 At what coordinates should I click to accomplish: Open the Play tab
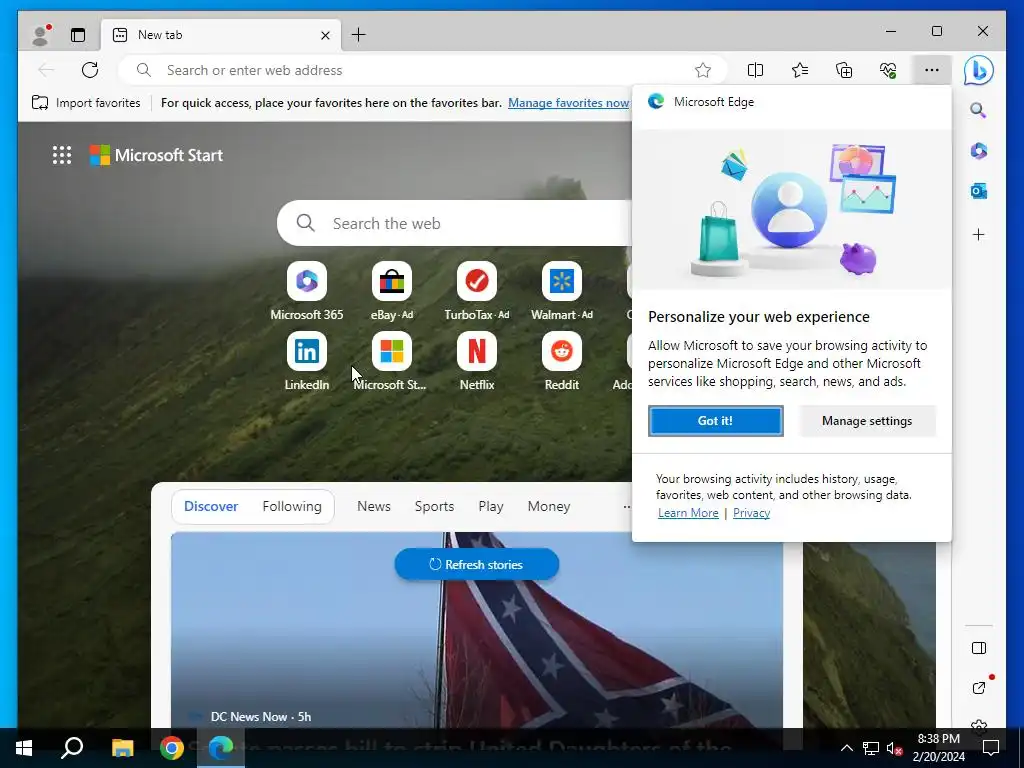(x=490, y=506)
